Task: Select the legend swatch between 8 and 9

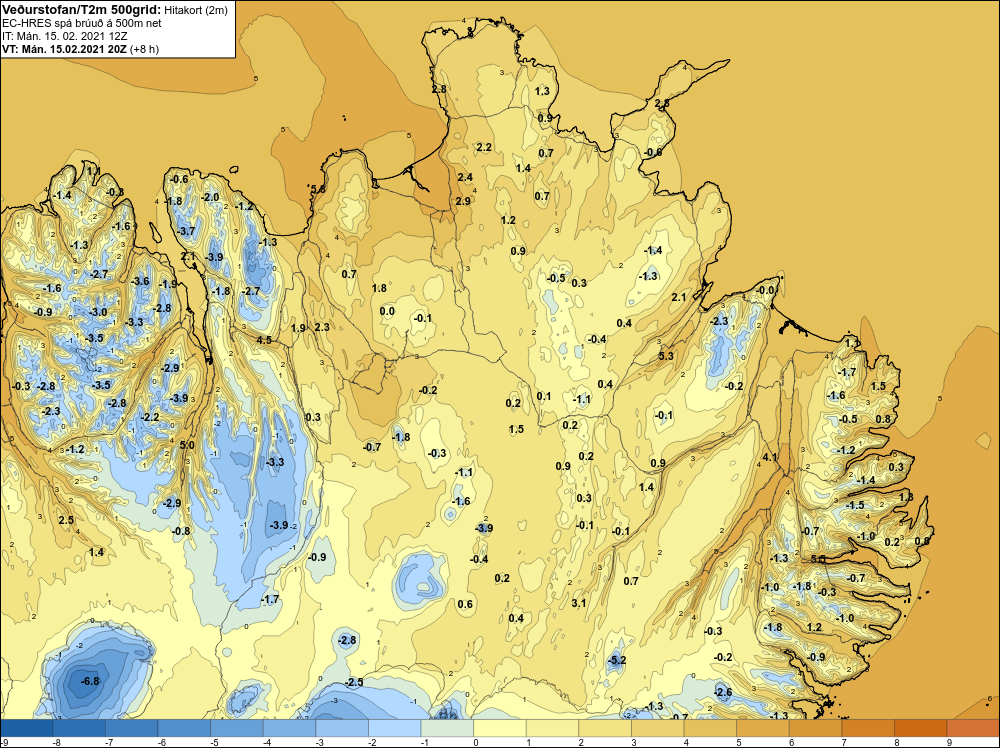Action: 920,728
